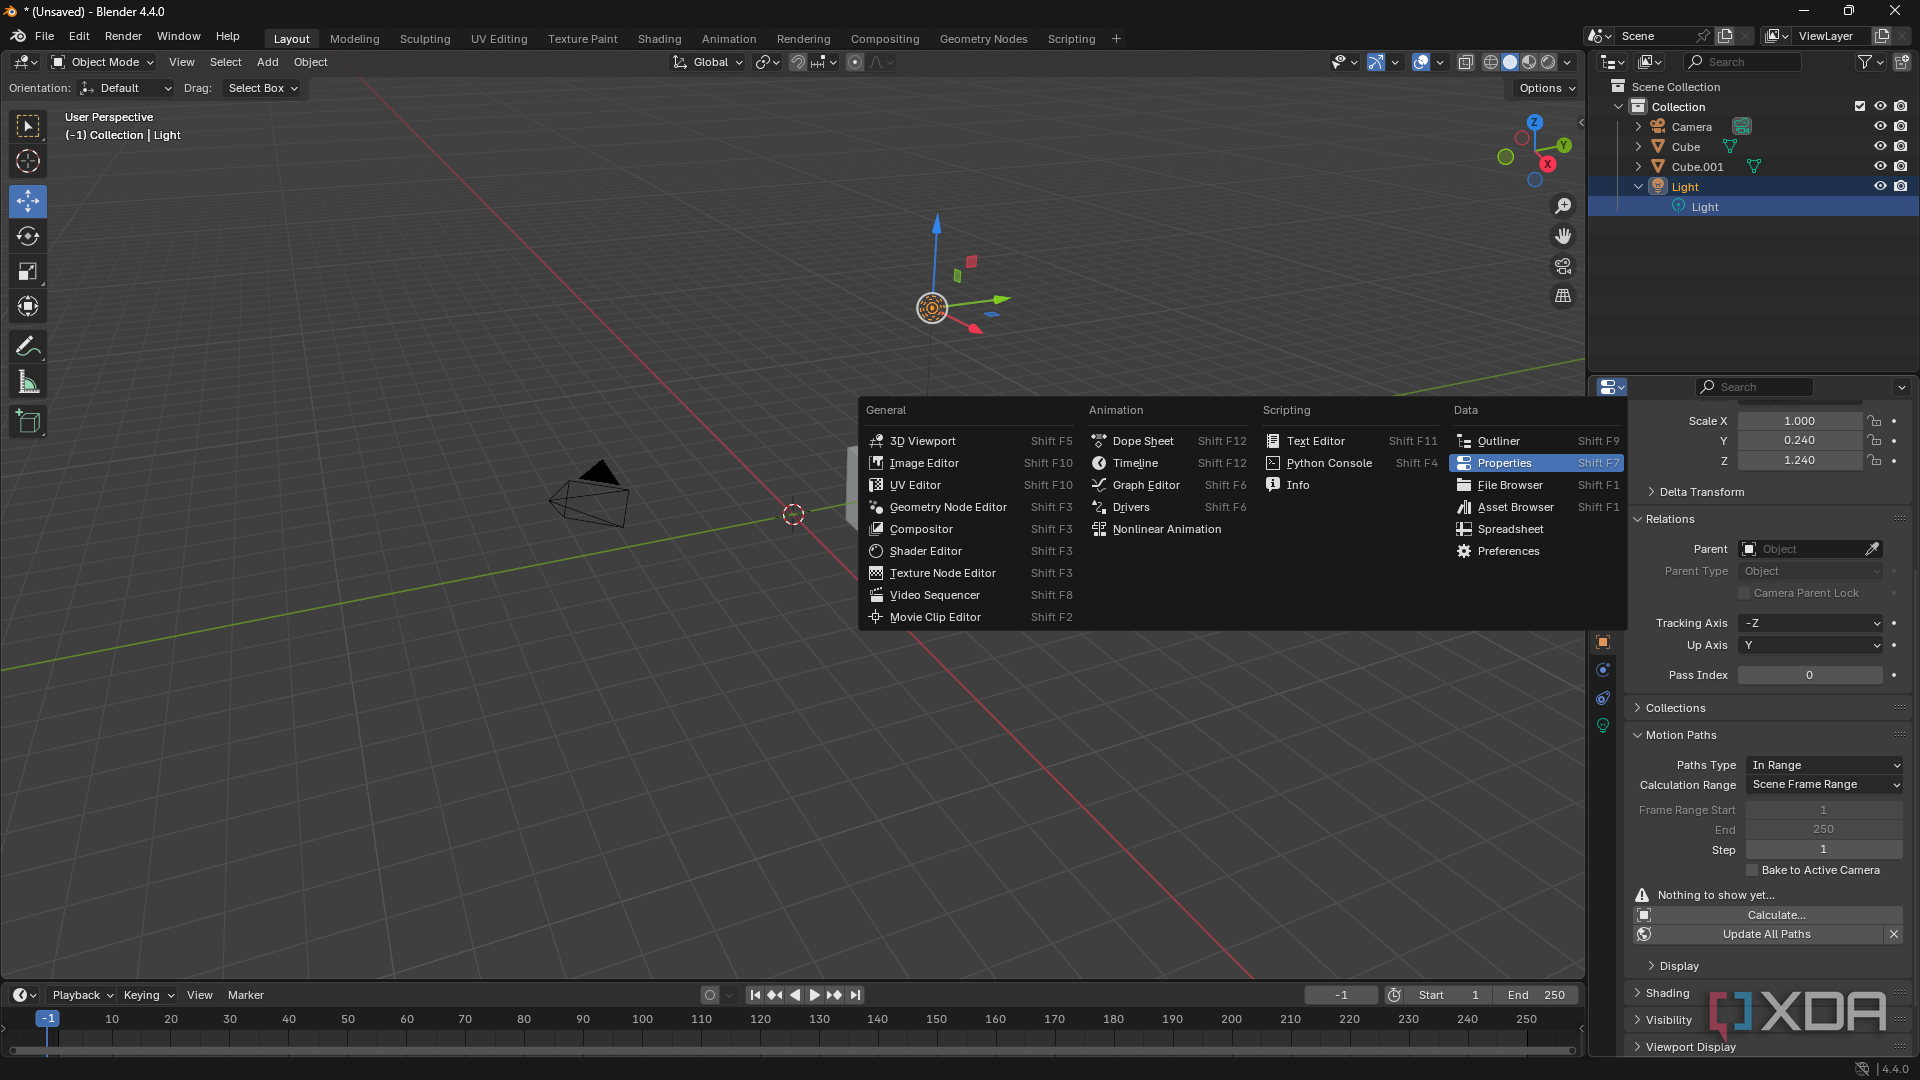Toggle X-ray display in header

tap(1465, 62)
